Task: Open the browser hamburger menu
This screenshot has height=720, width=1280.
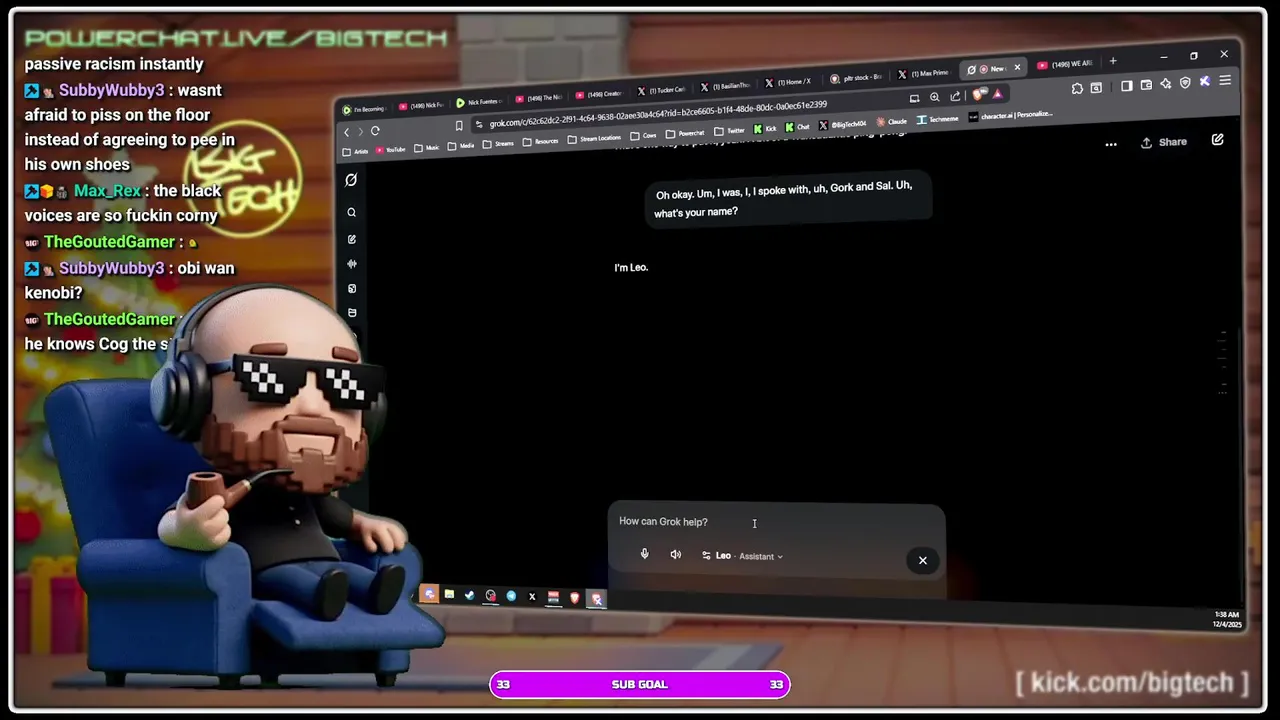Action: (1225, 80)
